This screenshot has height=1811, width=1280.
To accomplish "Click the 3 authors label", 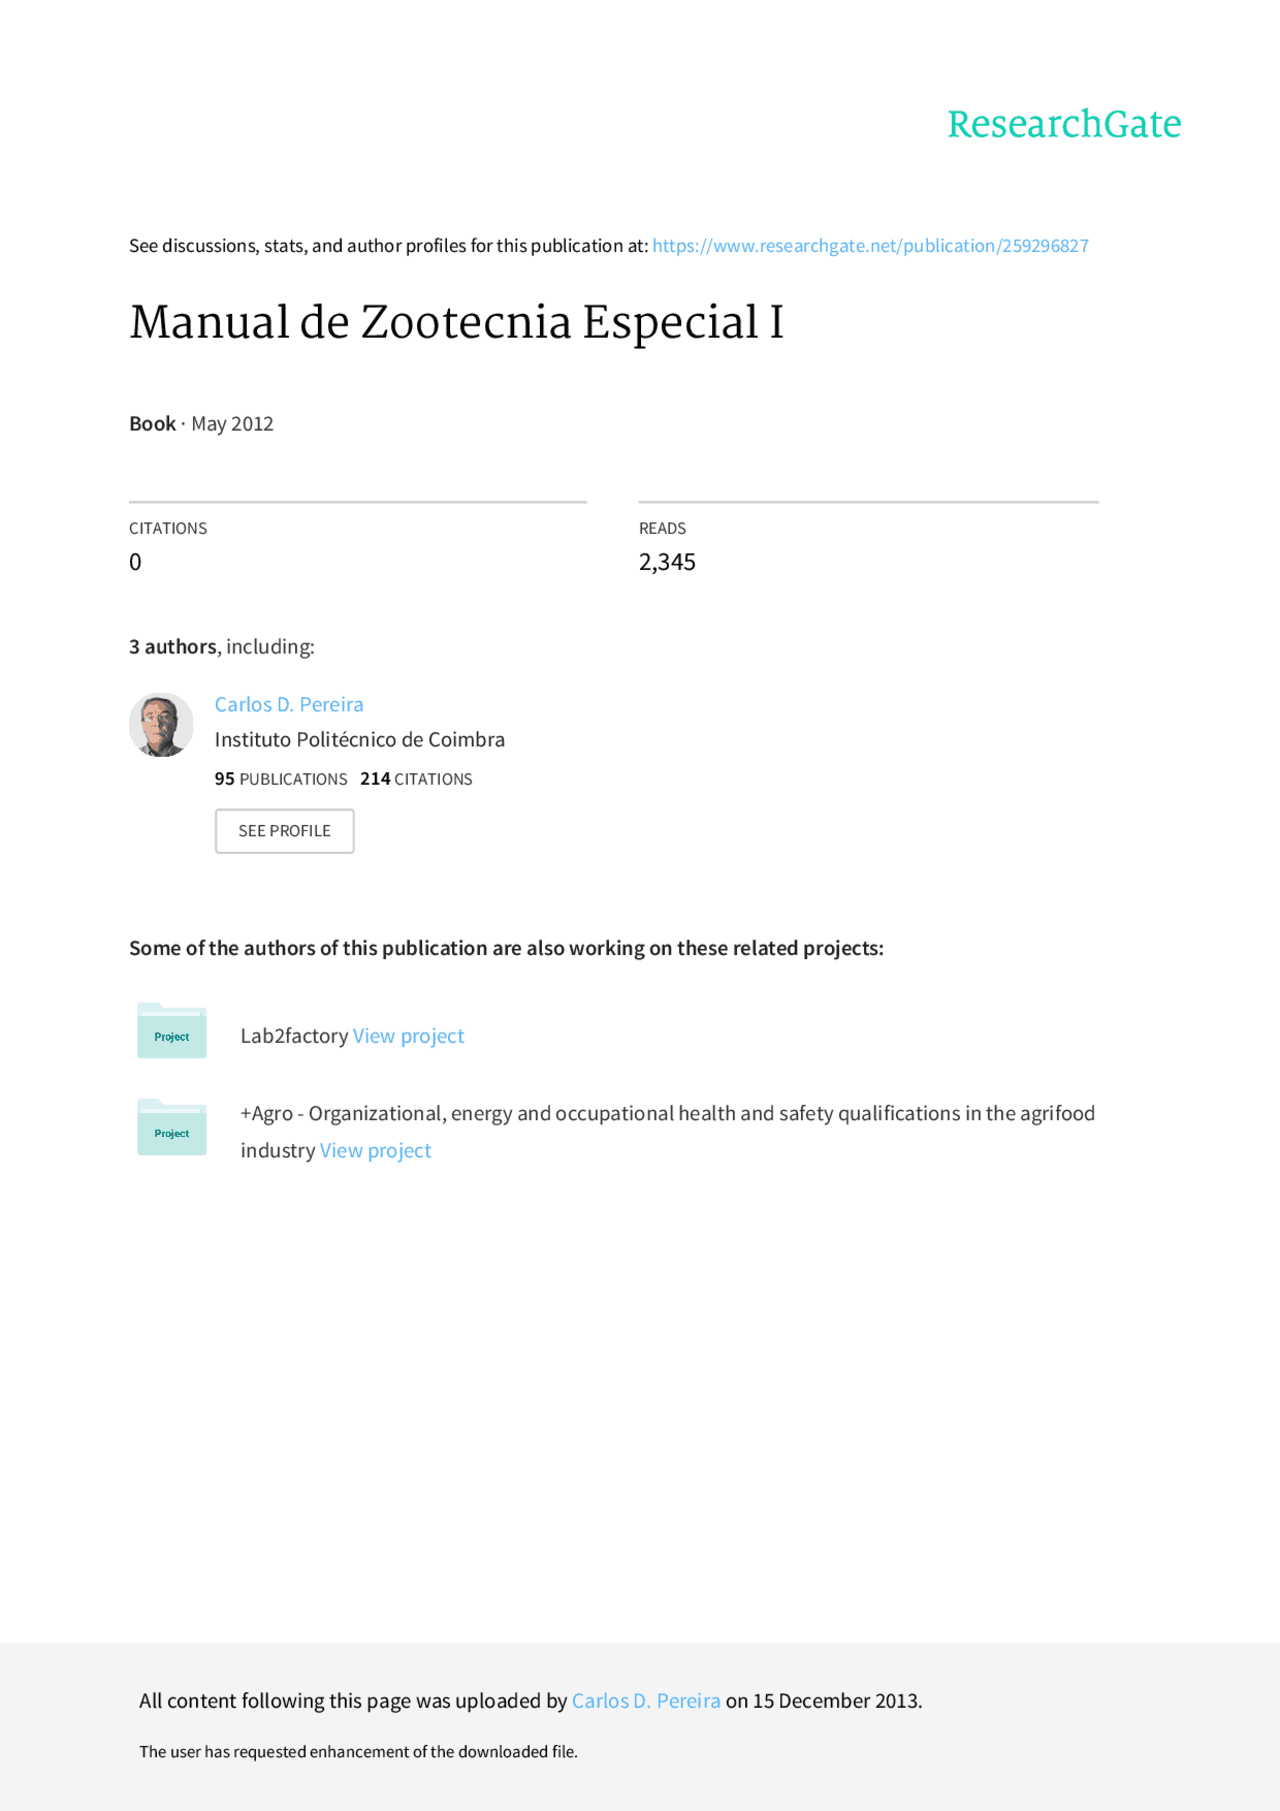I will (173, 647).
